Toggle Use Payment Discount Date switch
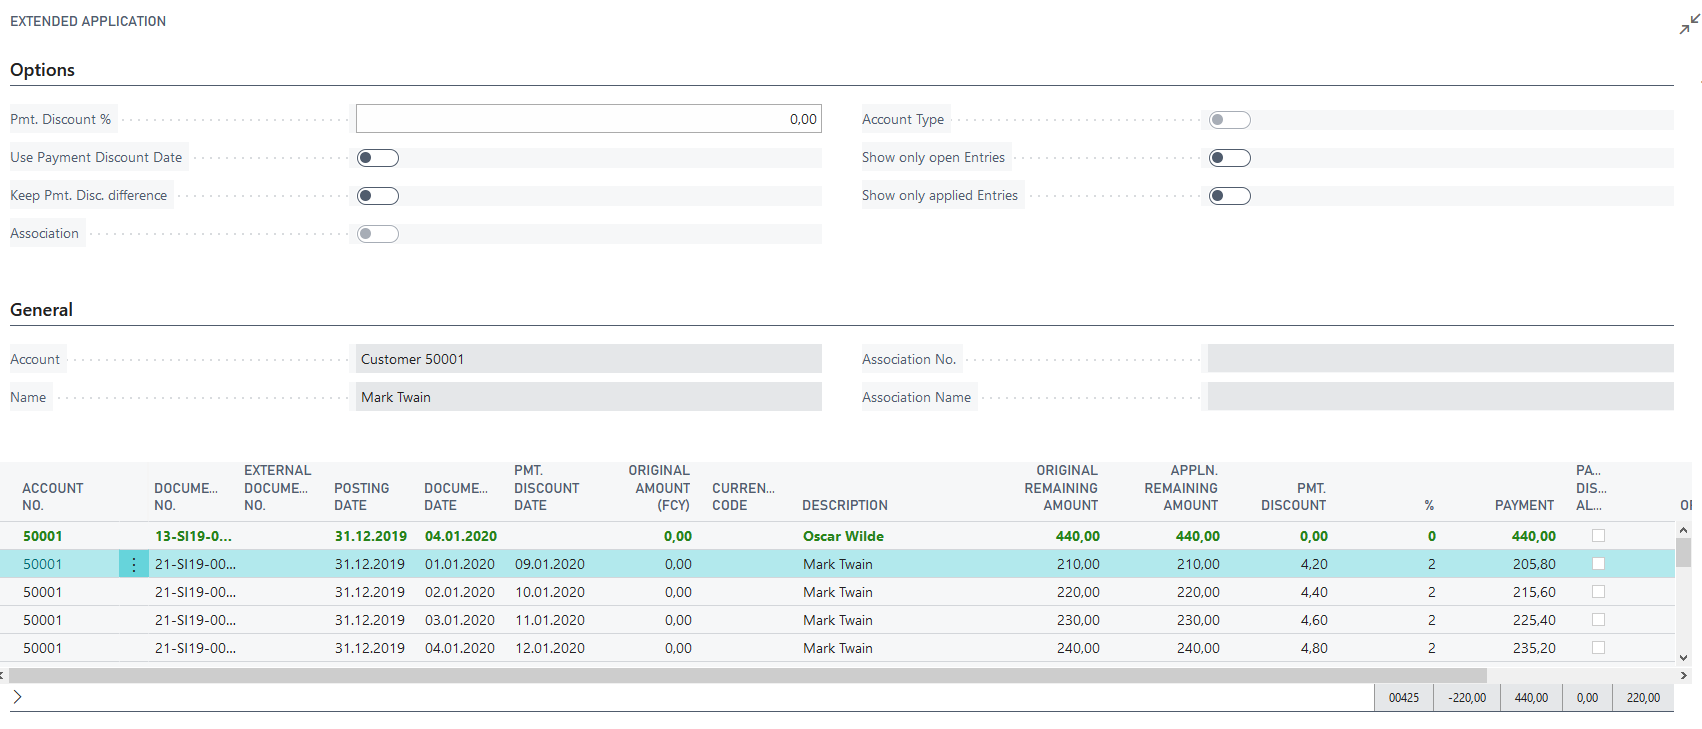Viewport: 1702px width, 729px height. pos(378,158)
